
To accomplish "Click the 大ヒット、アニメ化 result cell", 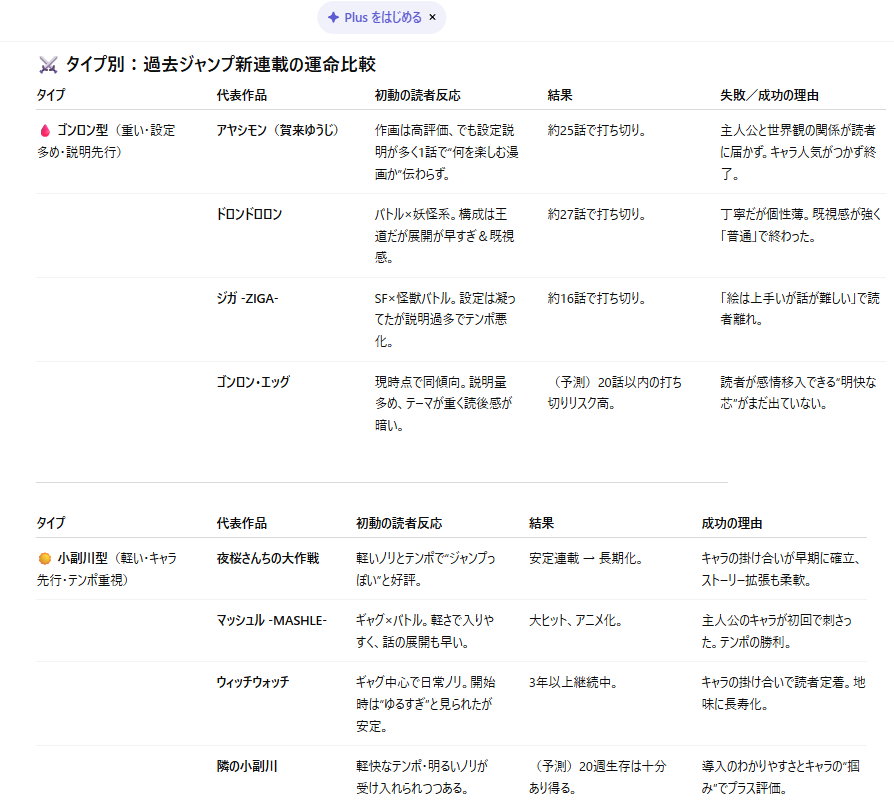I will 576,620.
